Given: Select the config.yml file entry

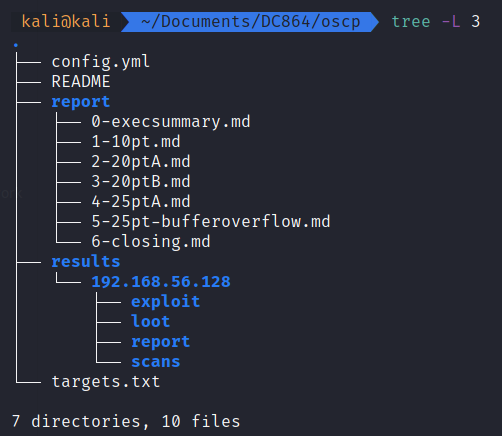Looking at the screenshot, I should (x=101, y=62).
